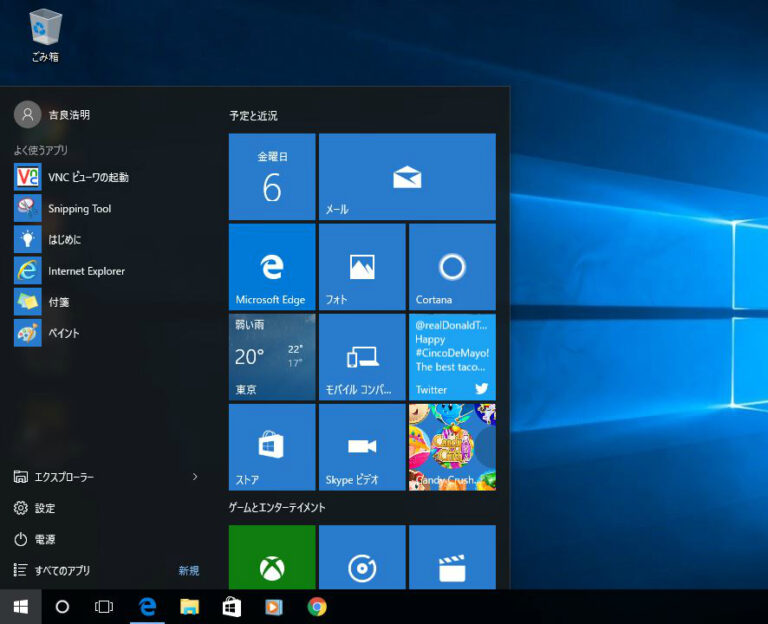Open File Explorer from the taskbar

190,607
